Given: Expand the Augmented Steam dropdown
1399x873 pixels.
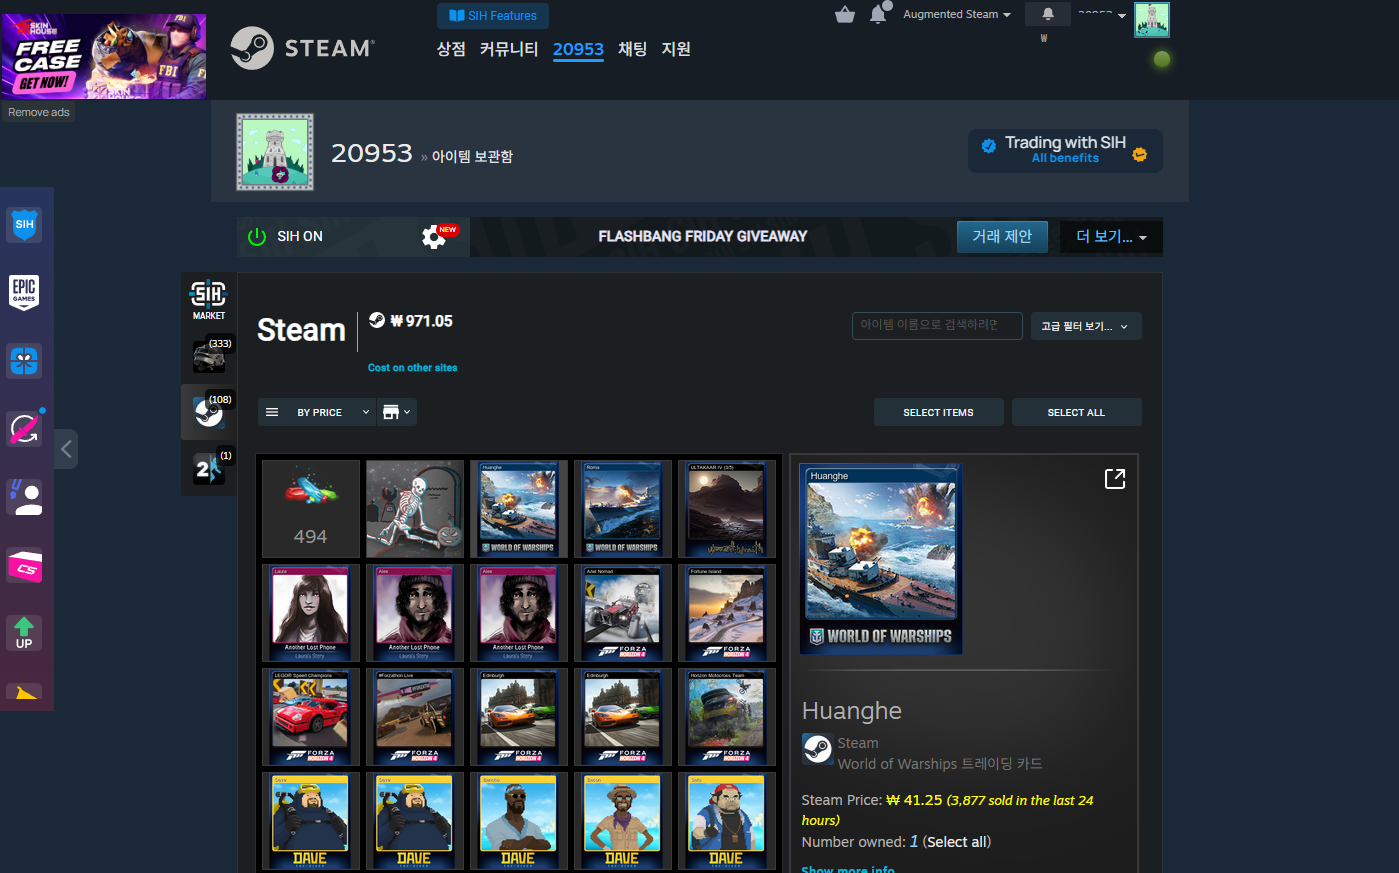Looking at the screenshot, I should (x=957, y=14).
